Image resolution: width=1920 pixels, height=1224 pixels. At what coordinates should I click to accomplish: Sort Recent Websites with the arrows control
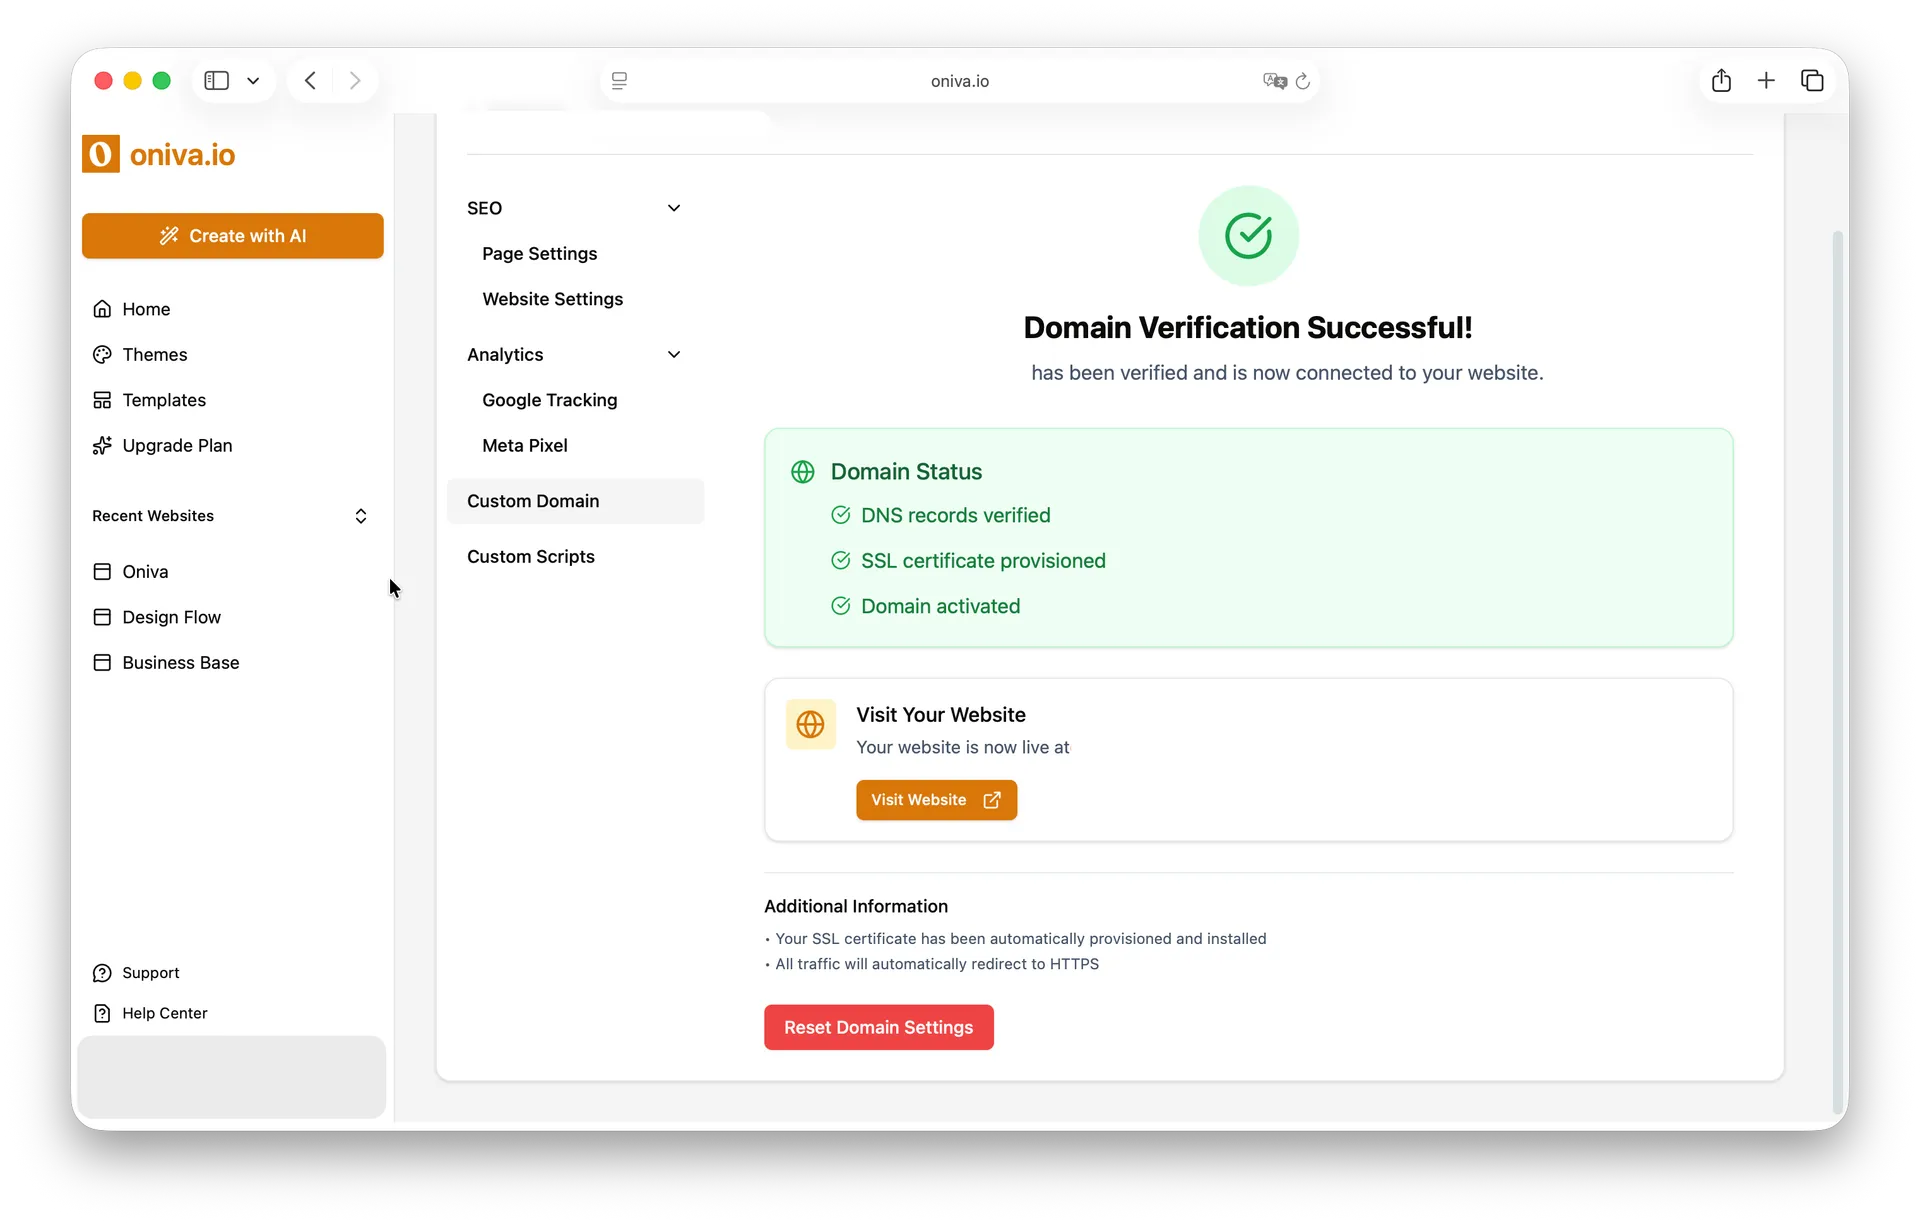click(361, 516)
